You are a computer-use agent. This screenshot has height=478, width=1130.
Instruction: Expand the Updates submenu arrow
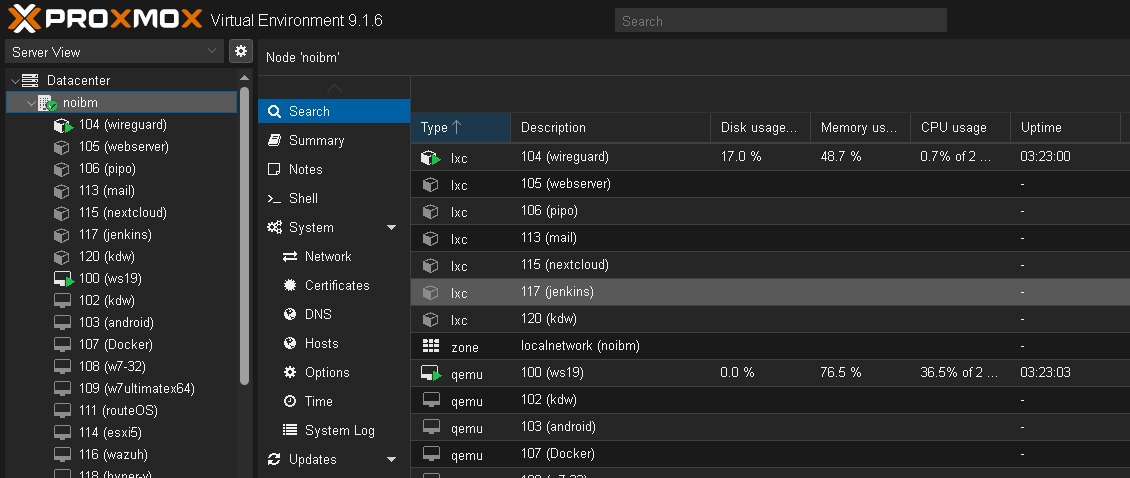[391, 459]
